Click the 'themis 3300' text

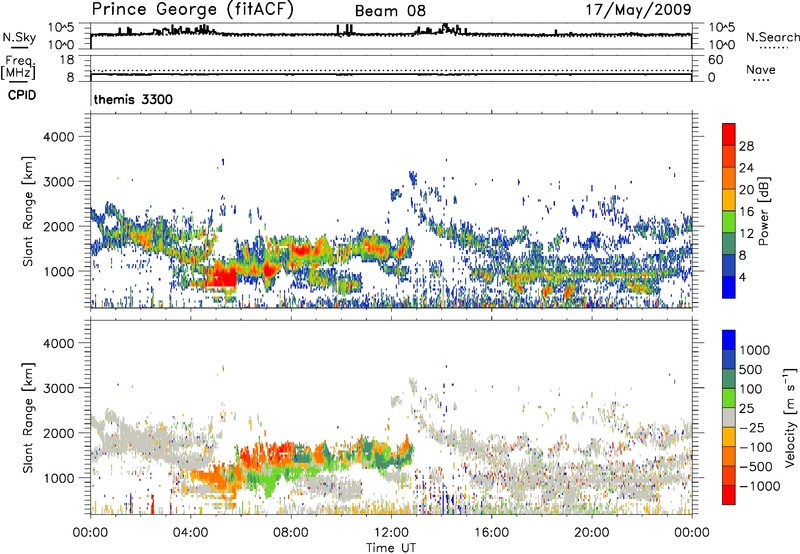click(x=133, y=99)
